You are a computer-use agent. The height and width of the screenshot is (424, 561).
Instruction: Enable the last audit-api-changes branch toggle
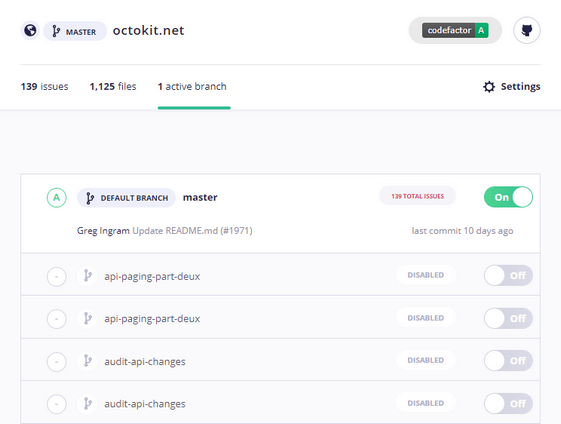point(508,403)
